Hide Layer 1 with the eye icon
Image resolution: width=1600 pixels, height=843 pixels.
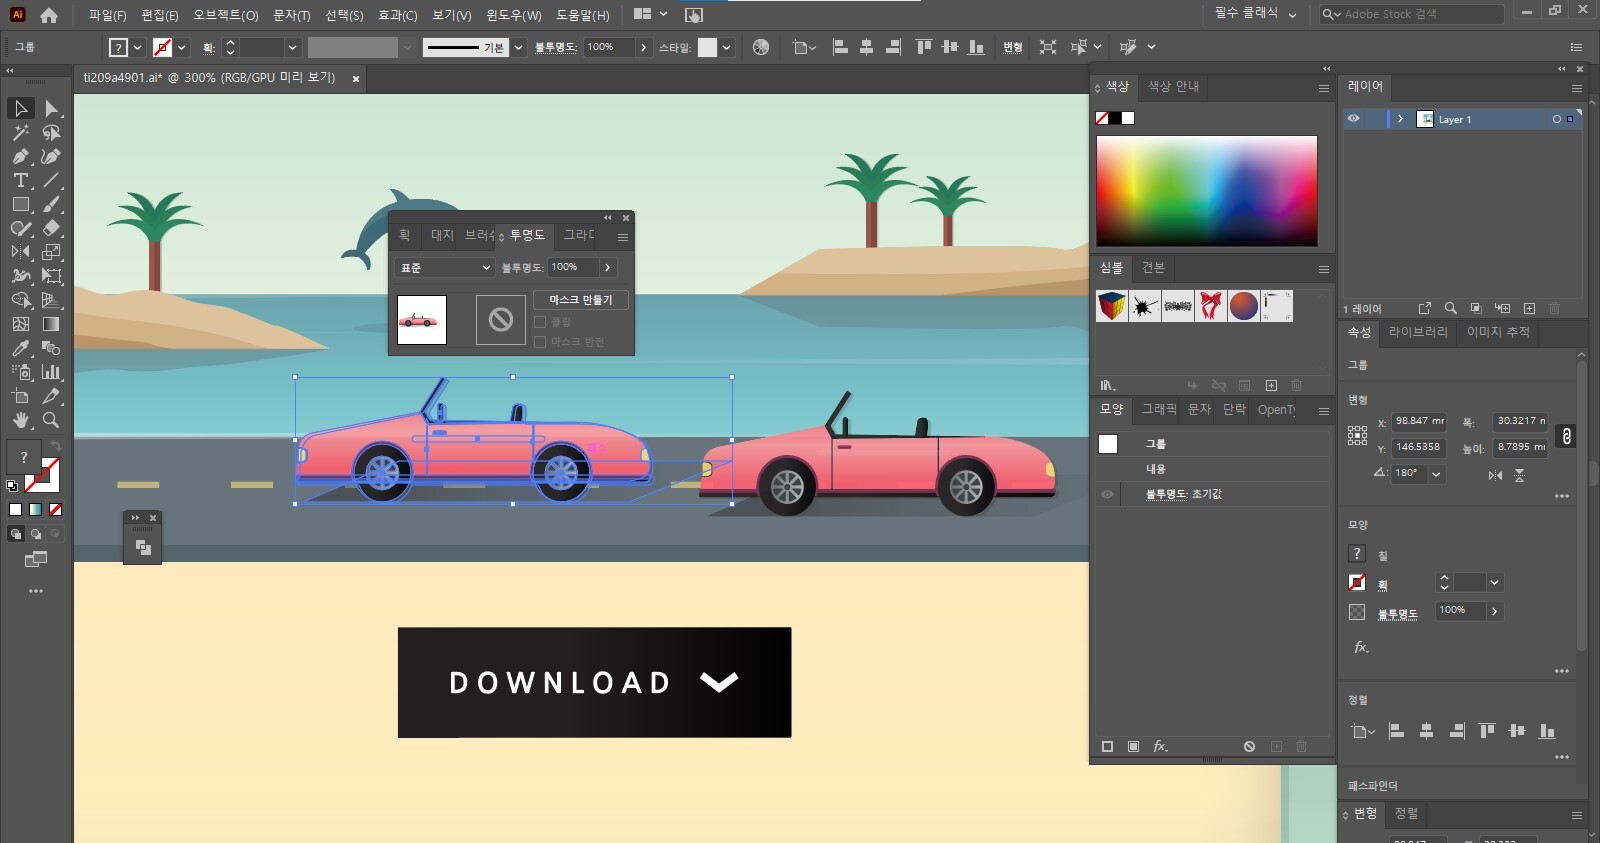[1353, 119]
